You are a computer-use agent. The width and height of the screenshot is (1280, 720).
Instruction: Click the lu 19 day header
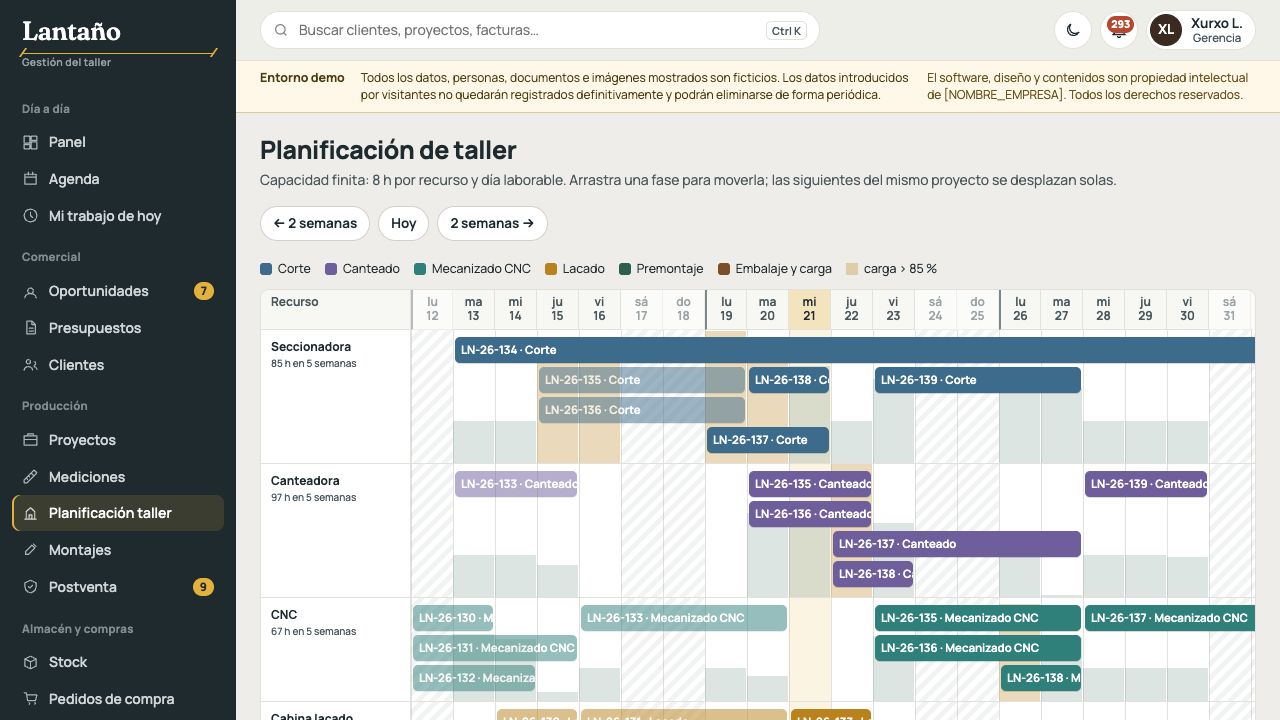pyautogui.click(x=726, y=308)
